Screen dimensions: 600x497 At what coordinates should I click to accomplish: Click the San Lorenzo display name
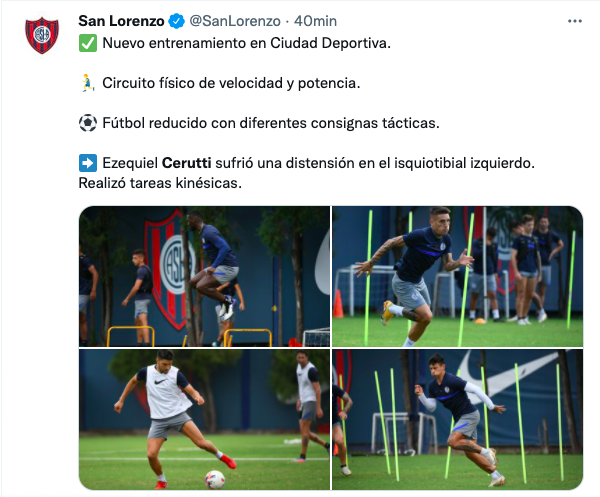(121, 21)
